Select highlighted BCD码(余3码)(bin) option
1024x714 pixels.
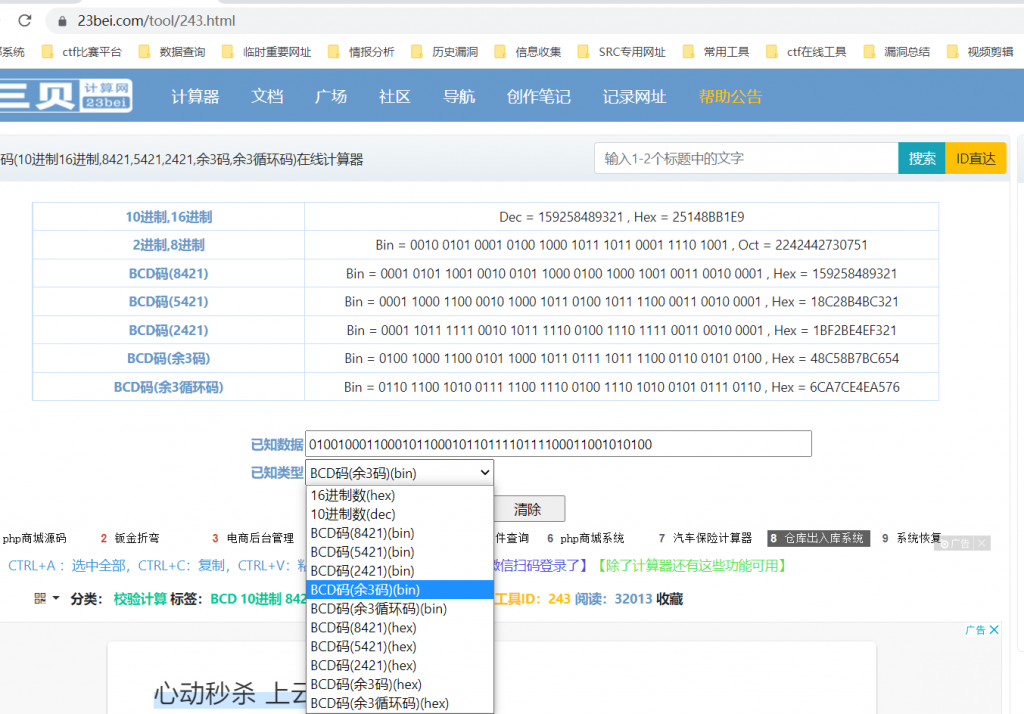[x=400, y=590]
